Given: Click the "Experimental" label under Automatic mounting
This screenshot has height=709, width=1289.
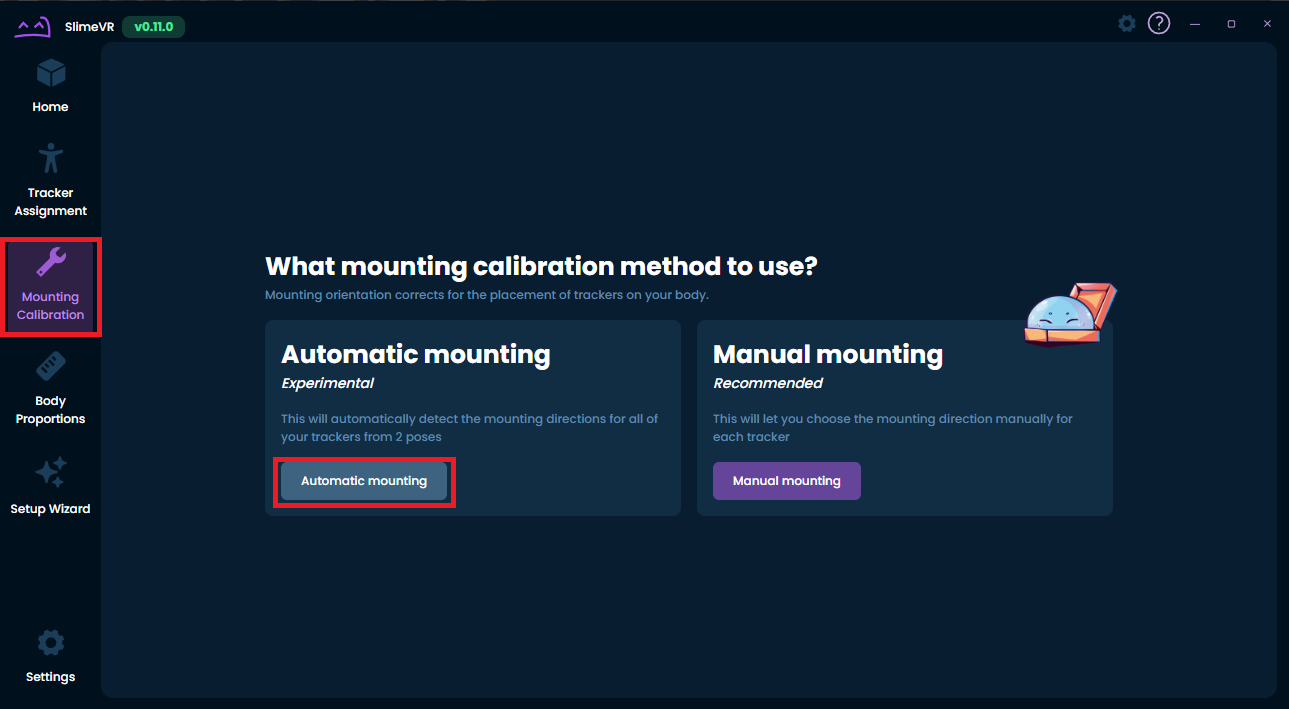Looking at the screenshot, I should (x=327, y=383).
